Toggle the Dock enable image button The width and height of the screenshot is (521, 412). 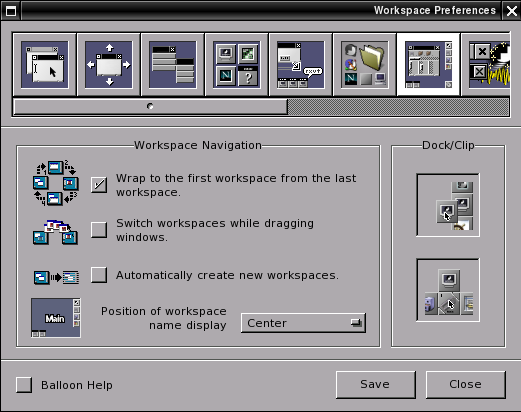click(448, 205)
